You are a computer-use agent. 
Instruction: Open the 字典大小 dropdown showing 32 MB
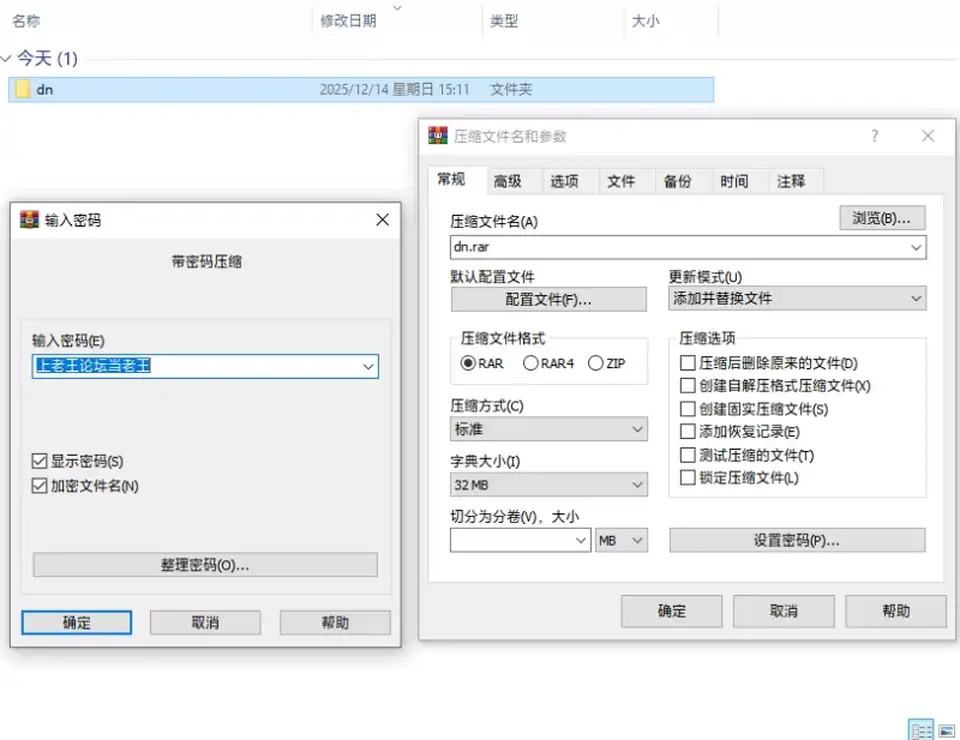coord(549,485)
